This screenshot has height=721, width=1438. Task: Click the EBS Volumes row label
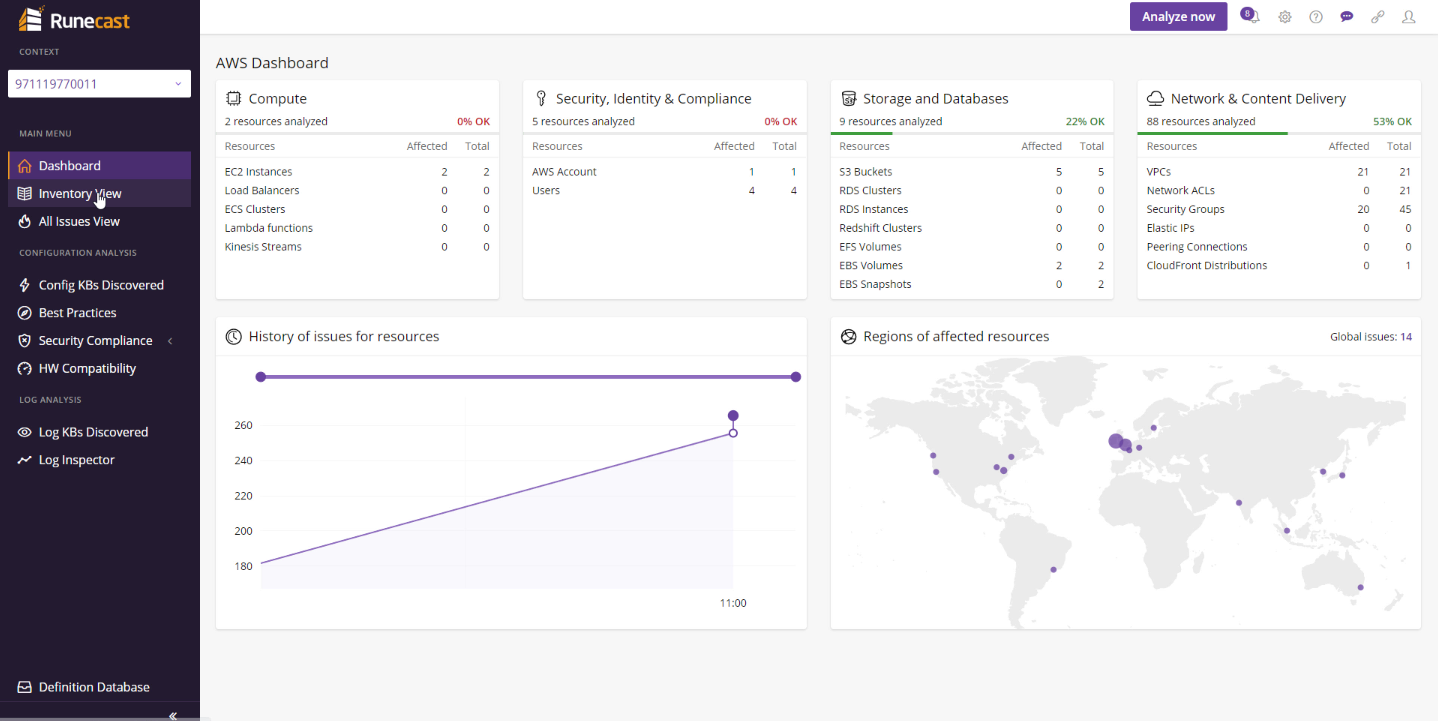coord(871,265)
